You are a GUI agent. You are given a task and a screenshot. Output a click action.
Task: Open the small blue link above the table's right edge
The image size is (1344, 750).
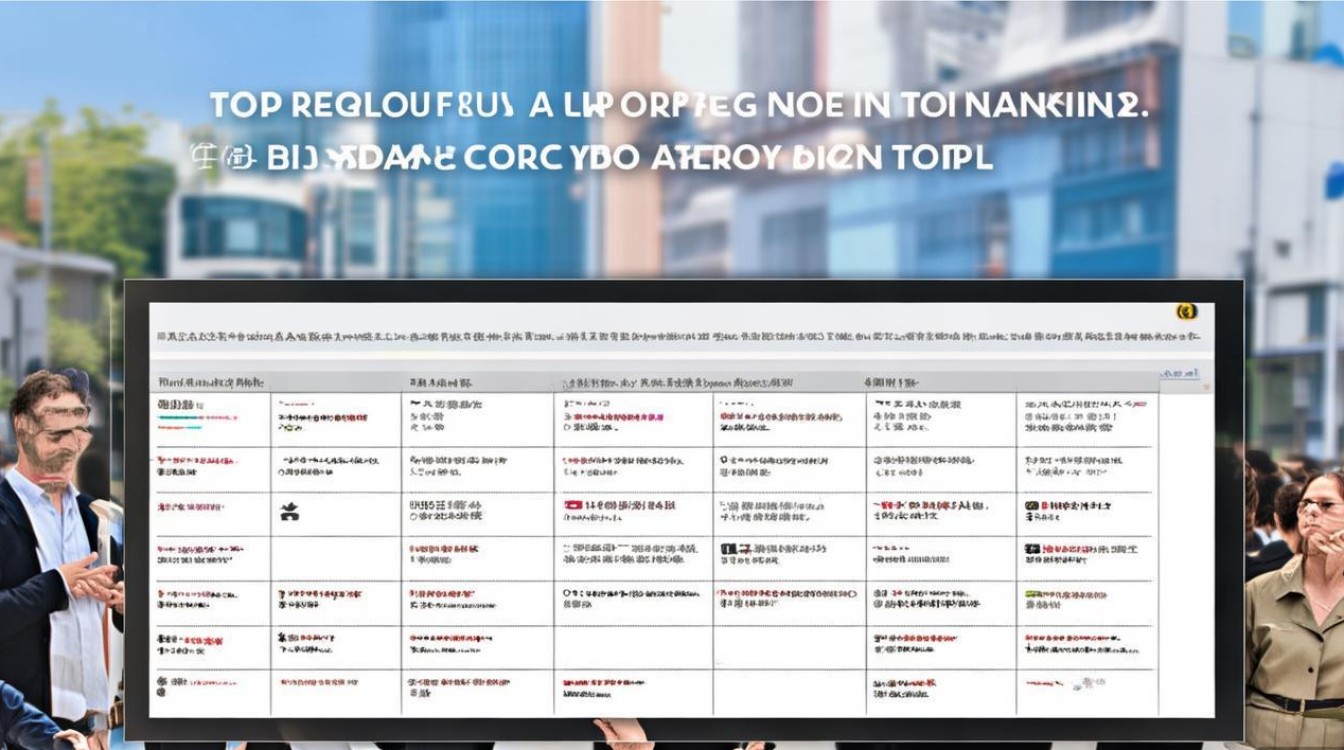point(1180,373)
